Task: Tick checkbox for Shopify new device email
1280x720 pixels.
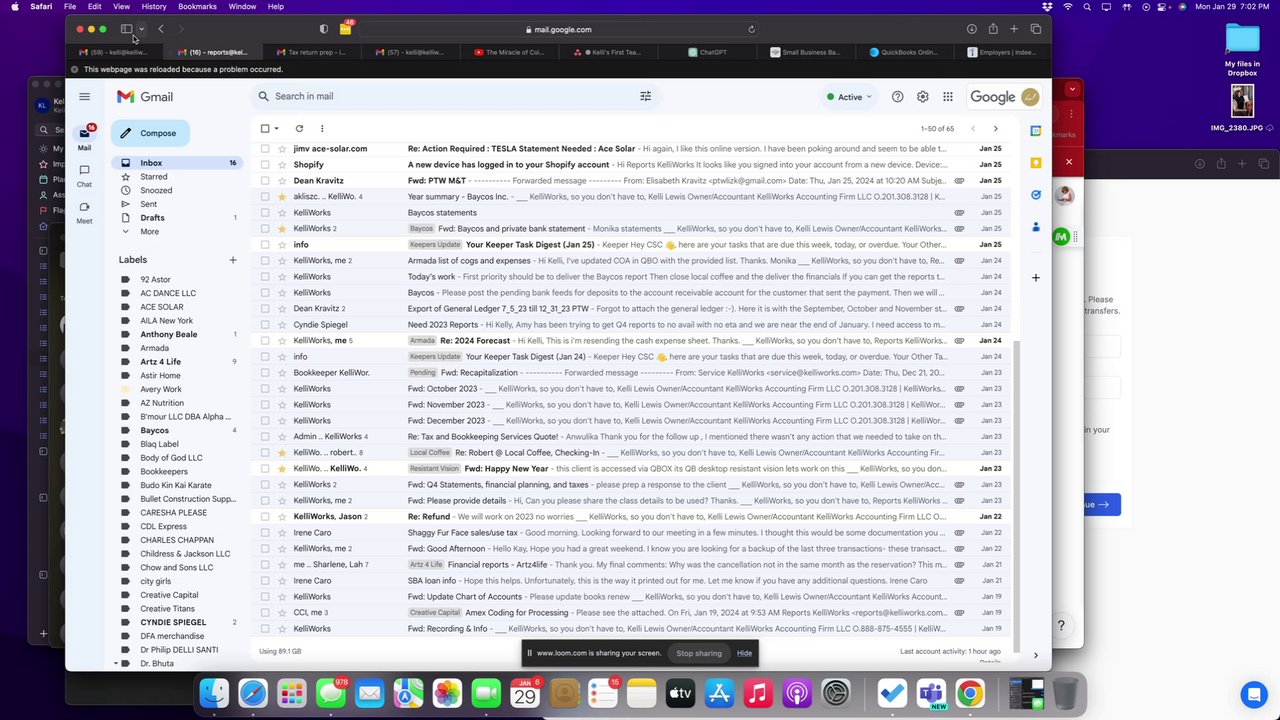Action: tap(265, 164)
